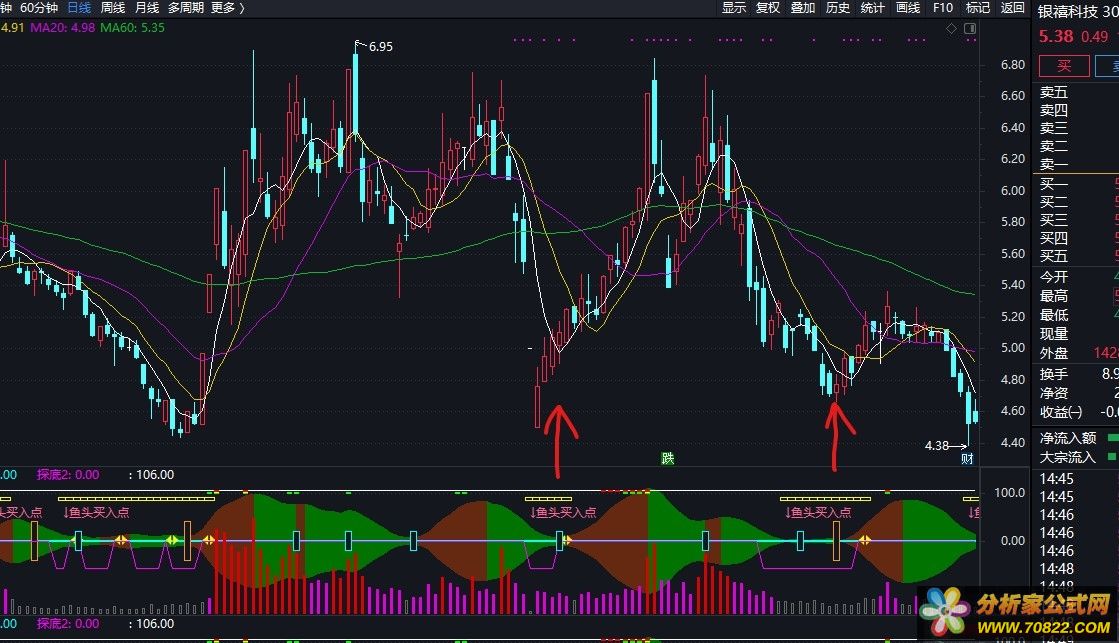The height and width of the screenshot is (643, 1119).
Task: Open the 显示 display menu
Action: point(734,8)
